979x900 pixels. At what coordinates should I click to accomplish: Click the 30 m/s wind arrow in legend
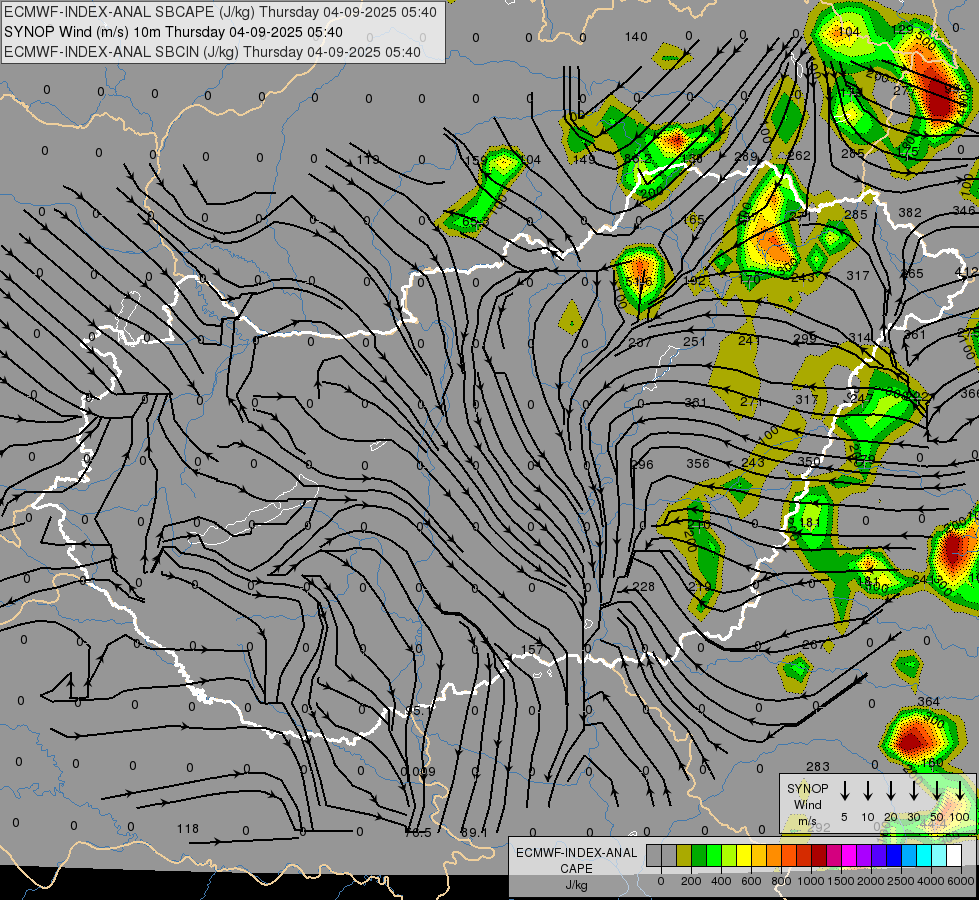pos(914,790)
